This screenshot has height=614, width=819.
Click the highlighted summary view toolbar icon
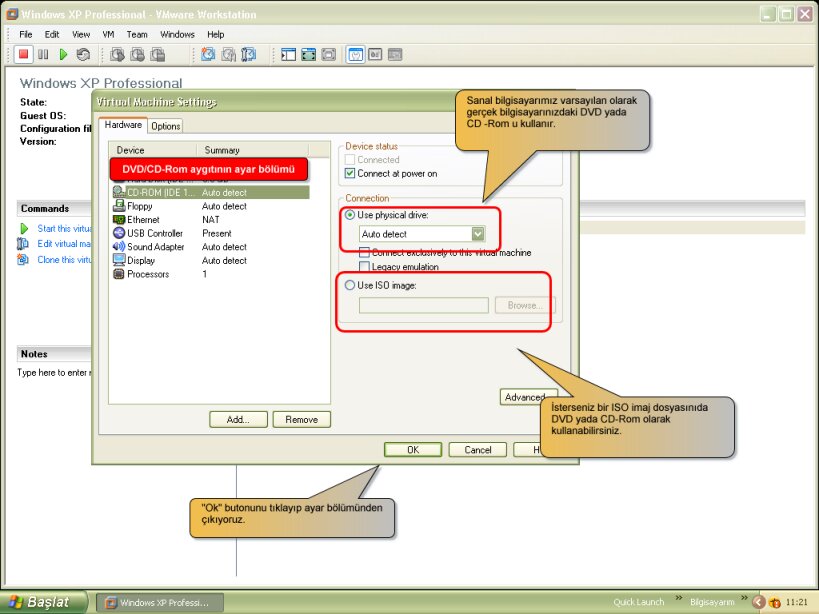coord(356,54)
